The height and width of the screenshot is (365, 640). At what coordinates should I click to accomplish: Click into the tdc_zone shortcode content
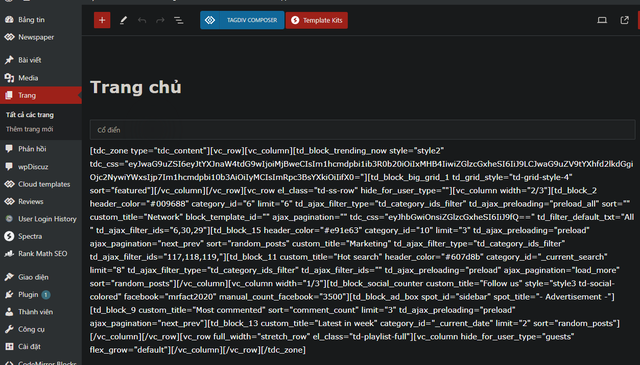click(x=362, y=250)
